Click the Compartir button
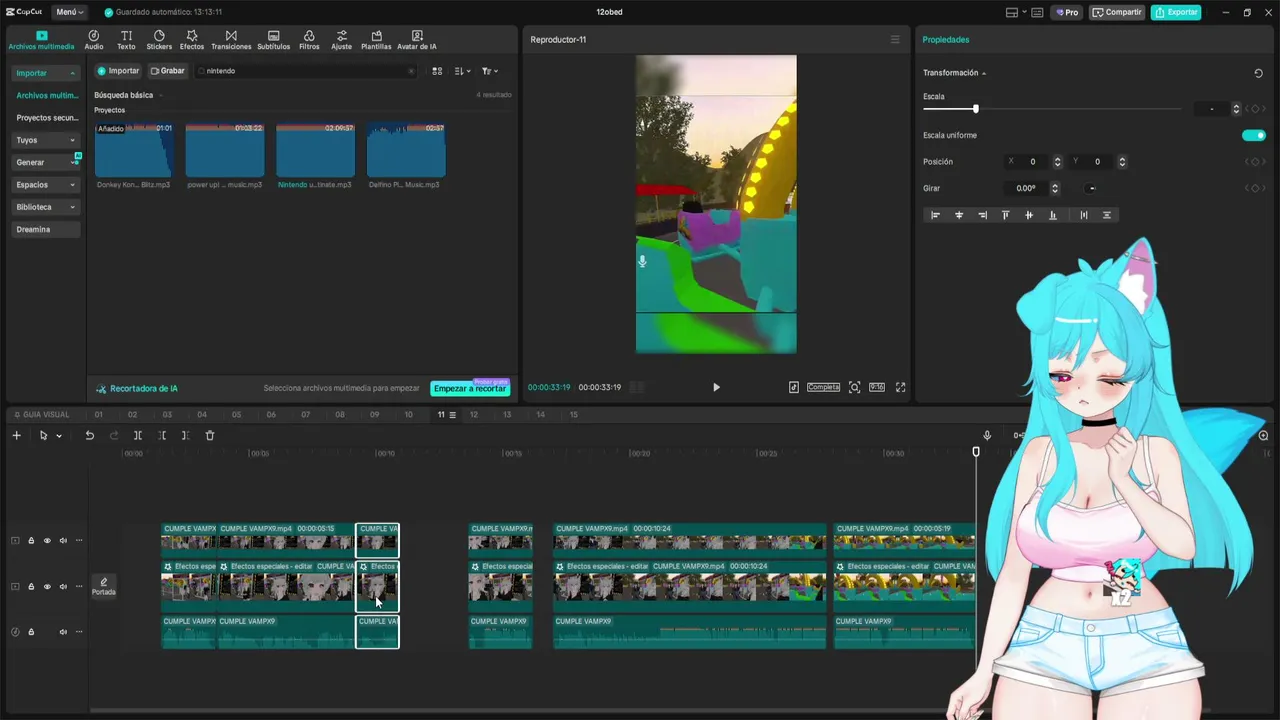Image resolution: width=1280 pixels, height=720 pixels. pyautogui.click(x=1117, y=12)
